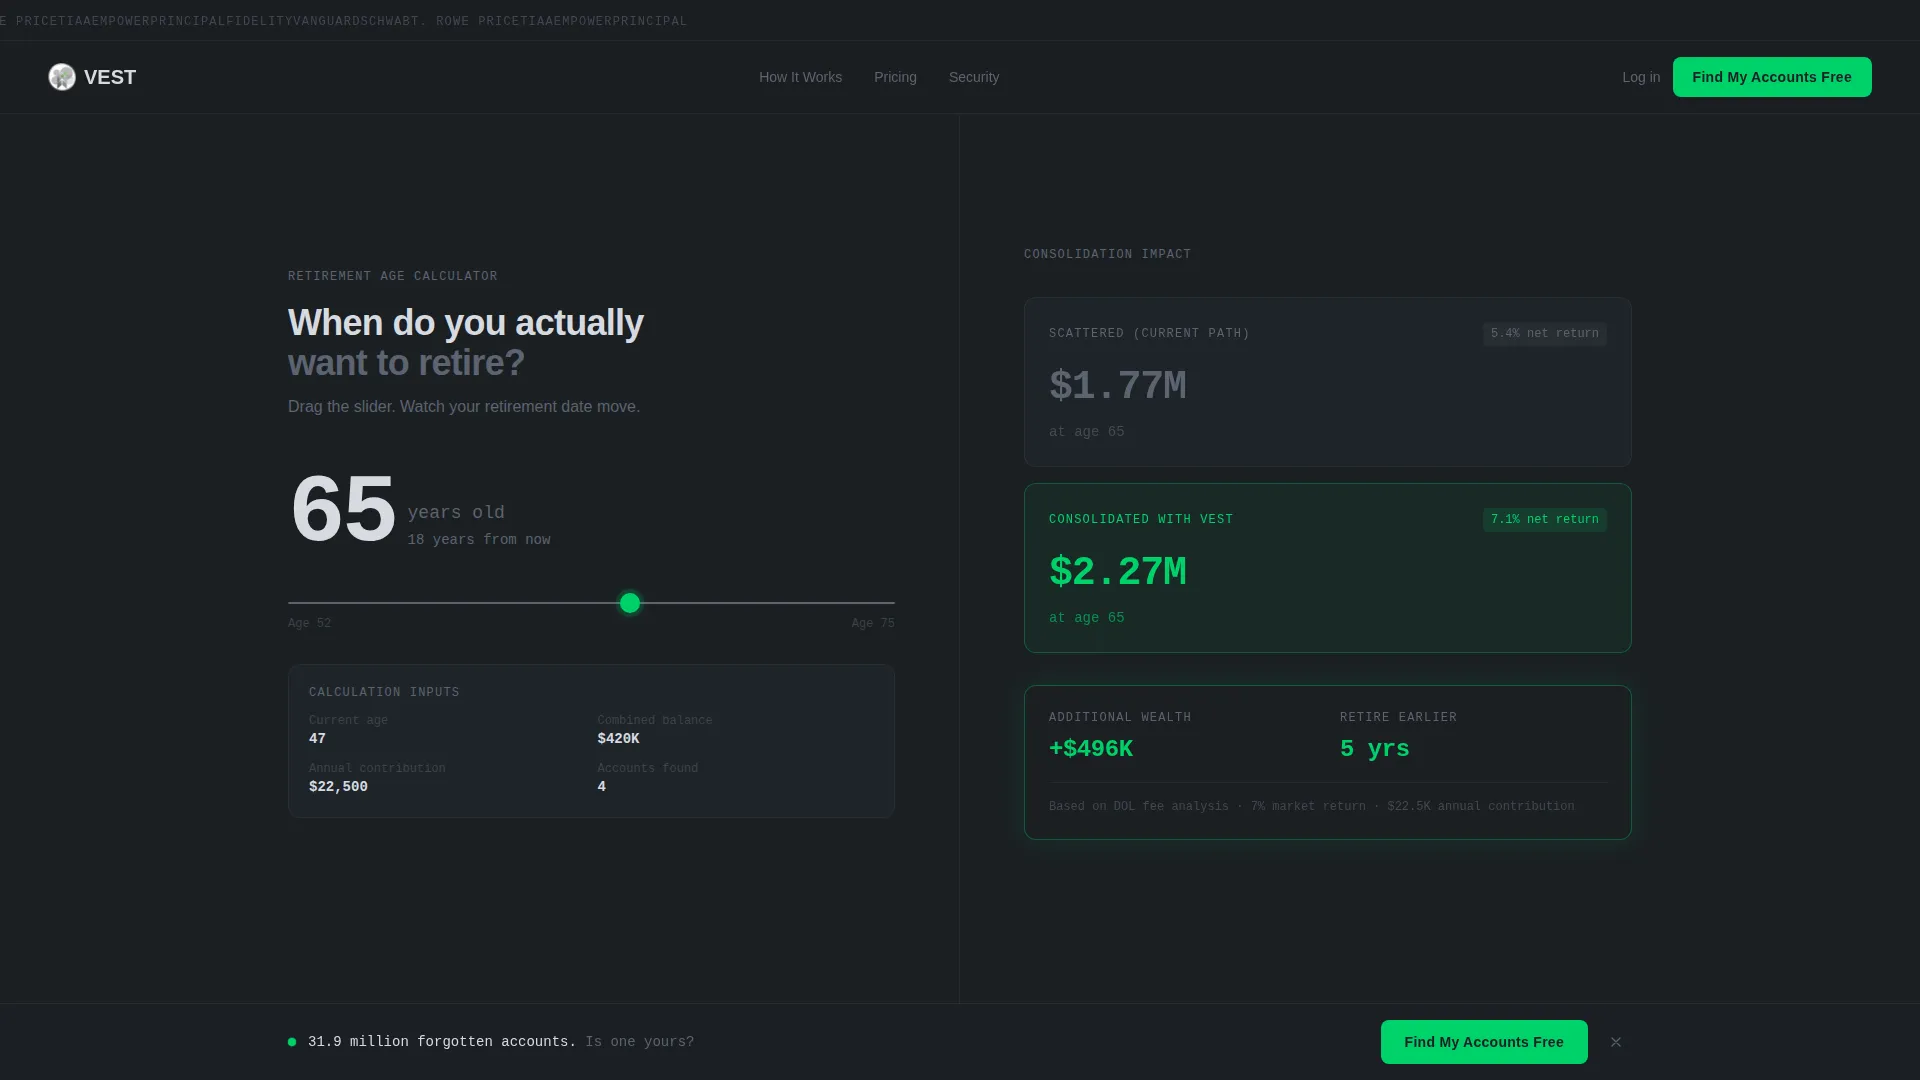
Task: Click the +$496K additional wealth figure
Action: coord(1091,749)
